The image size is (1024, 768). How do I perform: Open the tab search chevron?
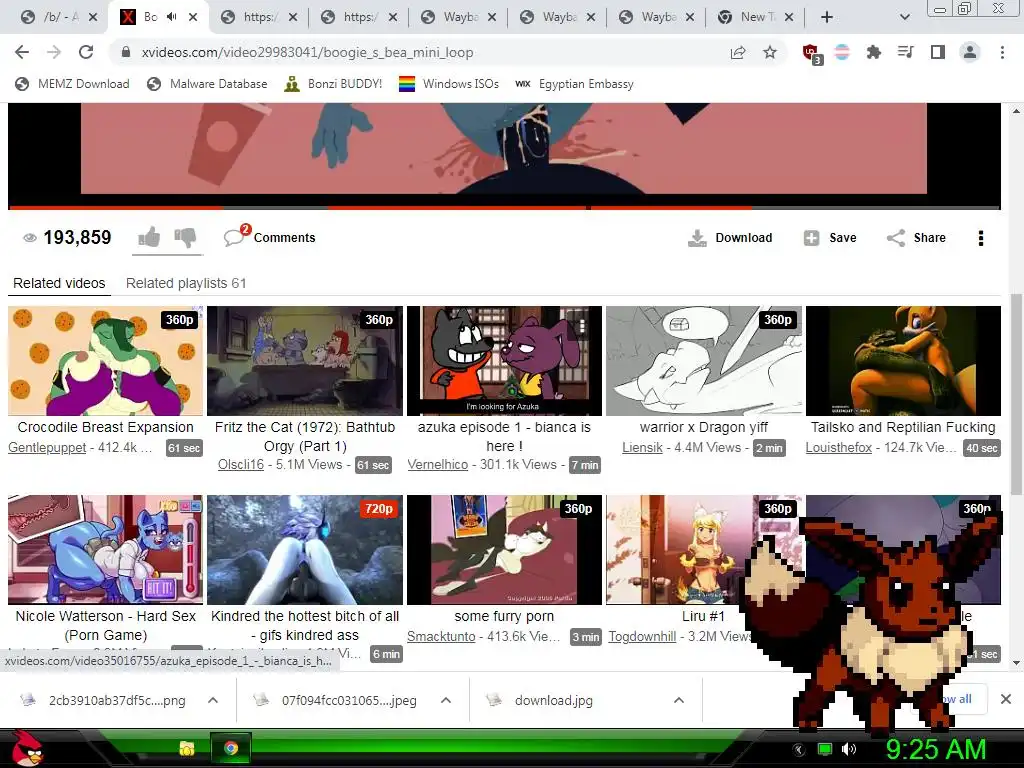(x=904, y=18)
